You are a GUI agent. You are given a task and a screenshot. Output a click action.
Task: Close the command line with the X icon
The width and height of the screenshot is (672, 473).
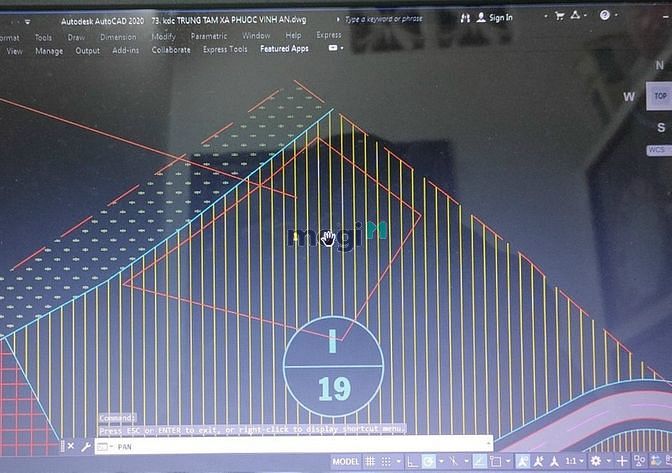point(71,446)
